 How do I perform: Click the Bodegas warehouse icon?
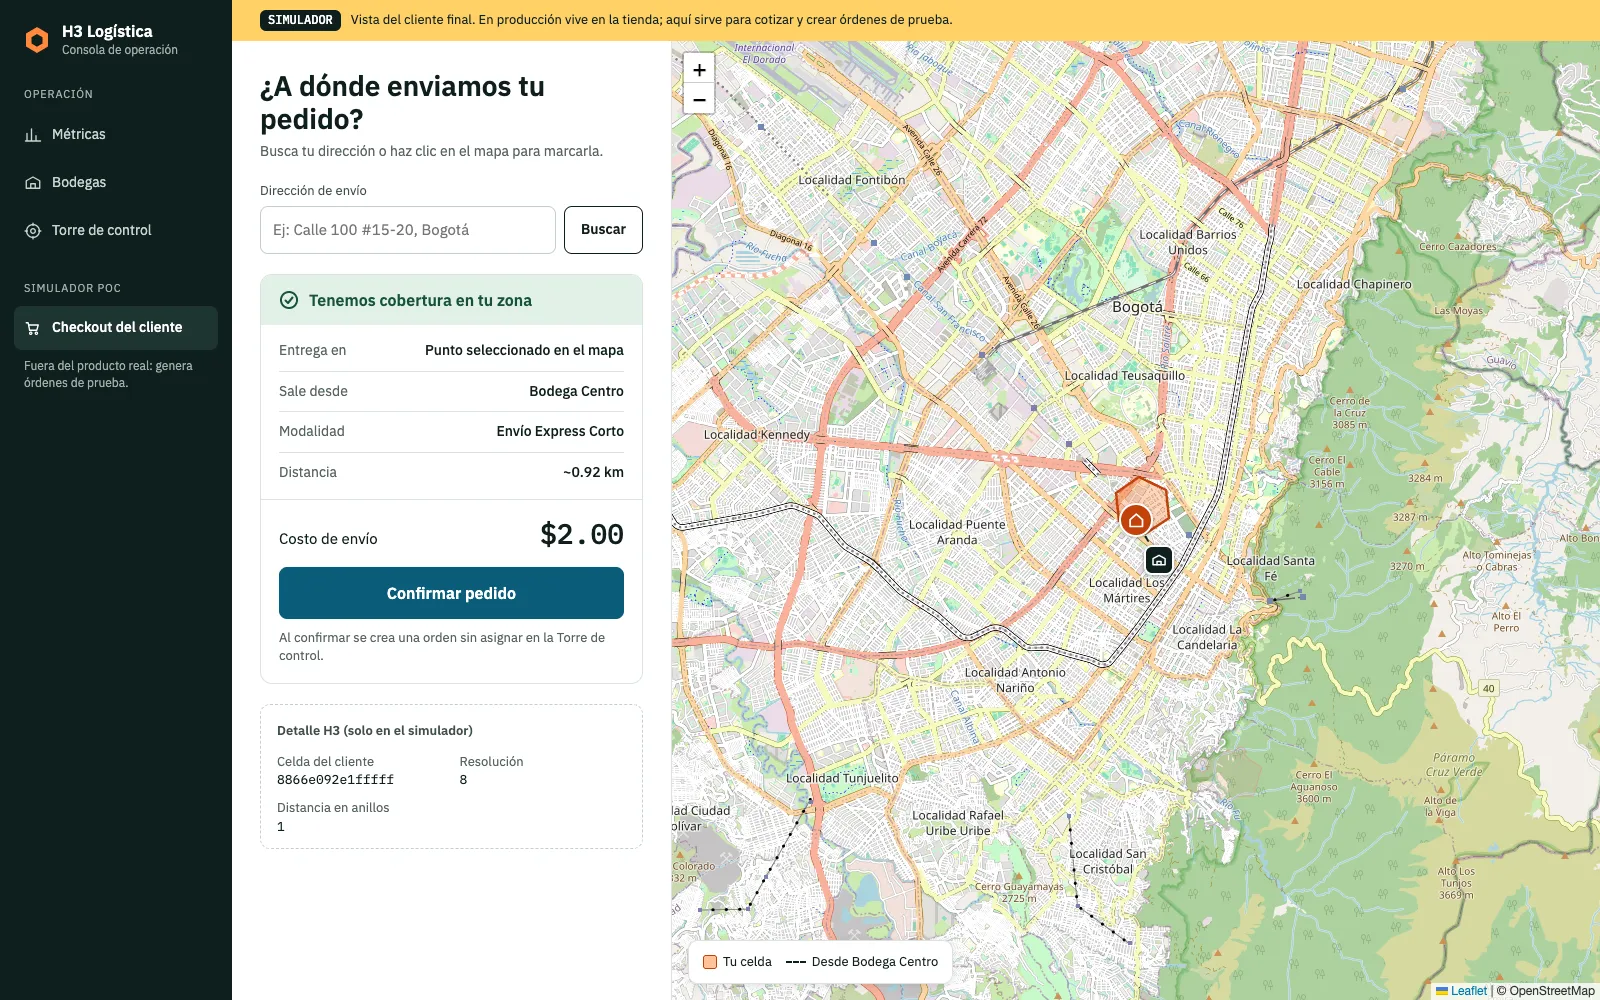coord(33,182)
